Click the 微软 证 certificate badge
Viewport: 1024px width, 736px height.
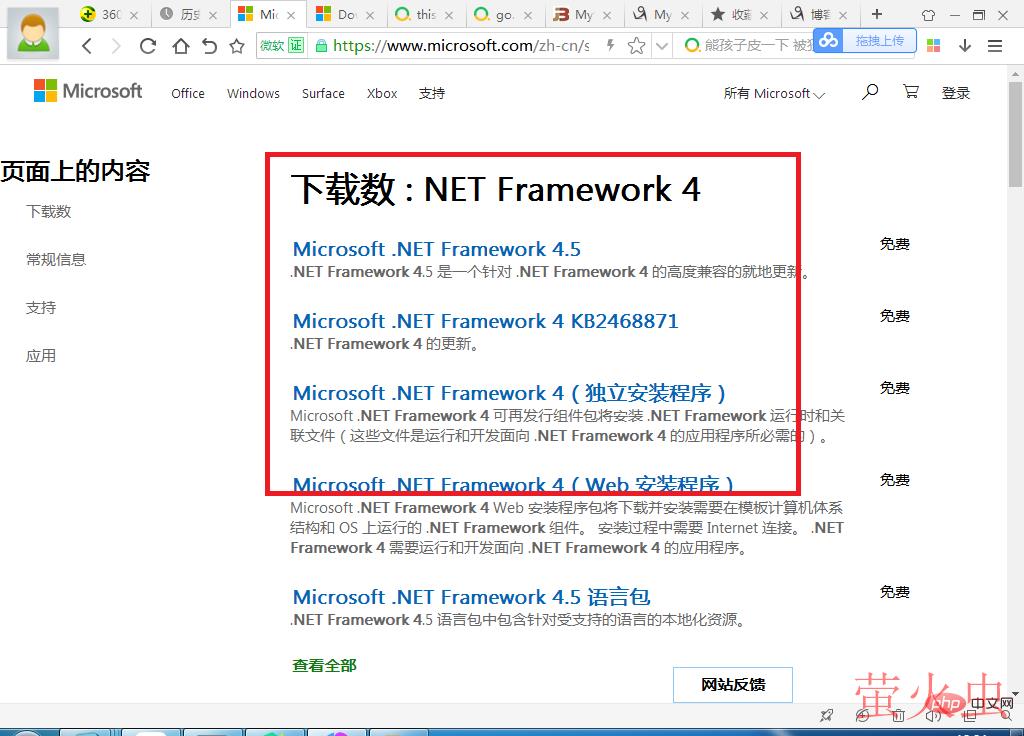[281, 45]
